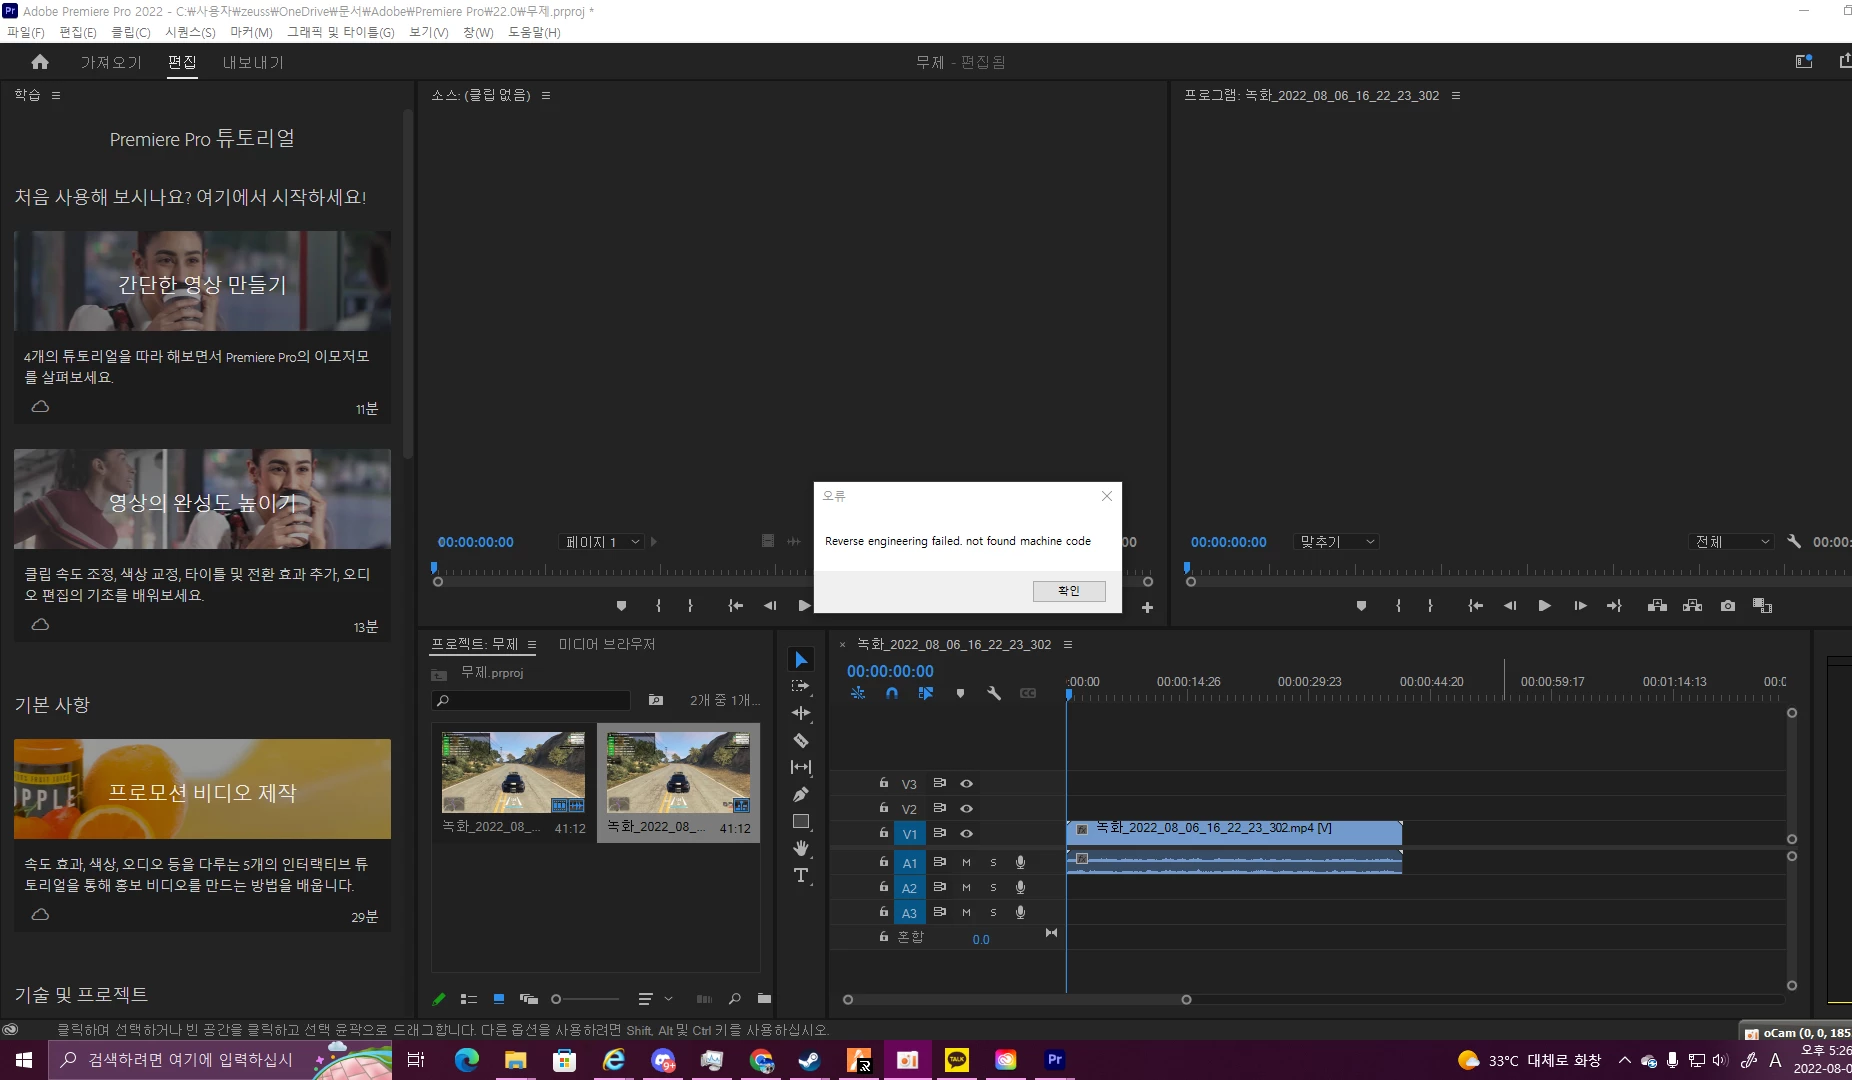Mute audio track A1
Screen dimensions: 1852x1080
pos(966,862)
